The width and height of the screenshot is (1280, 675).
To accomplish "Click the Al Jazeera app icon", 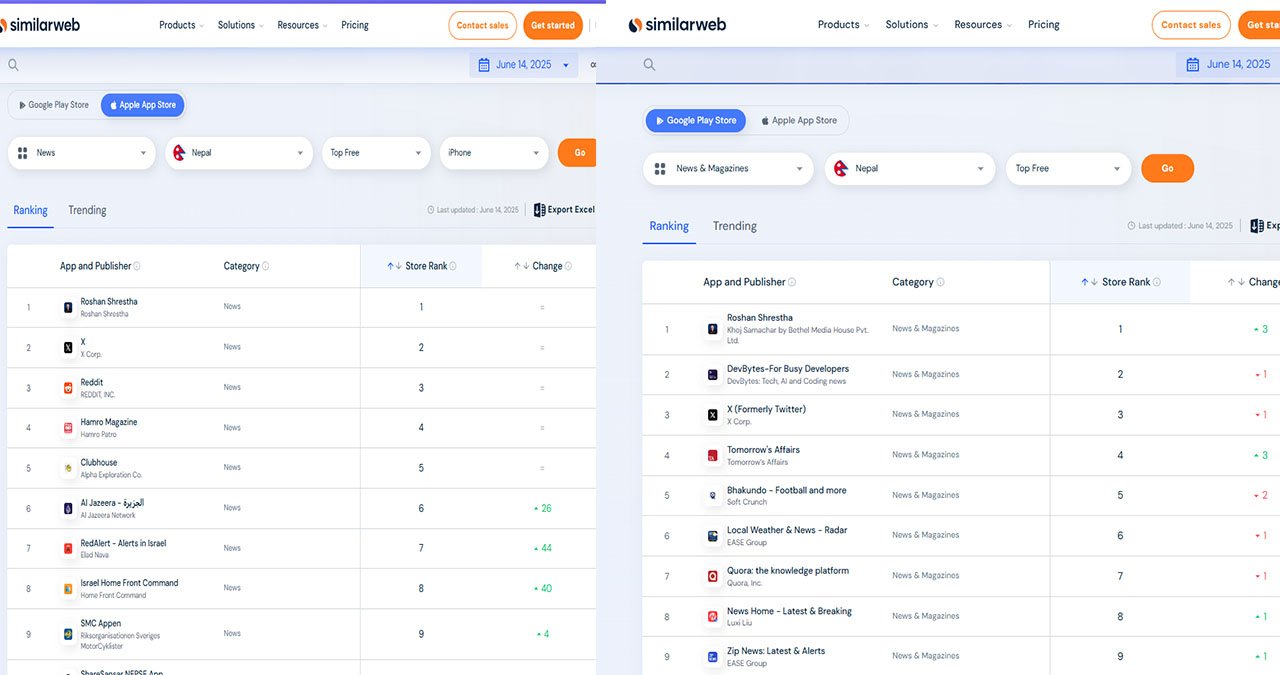I will 68,509.
